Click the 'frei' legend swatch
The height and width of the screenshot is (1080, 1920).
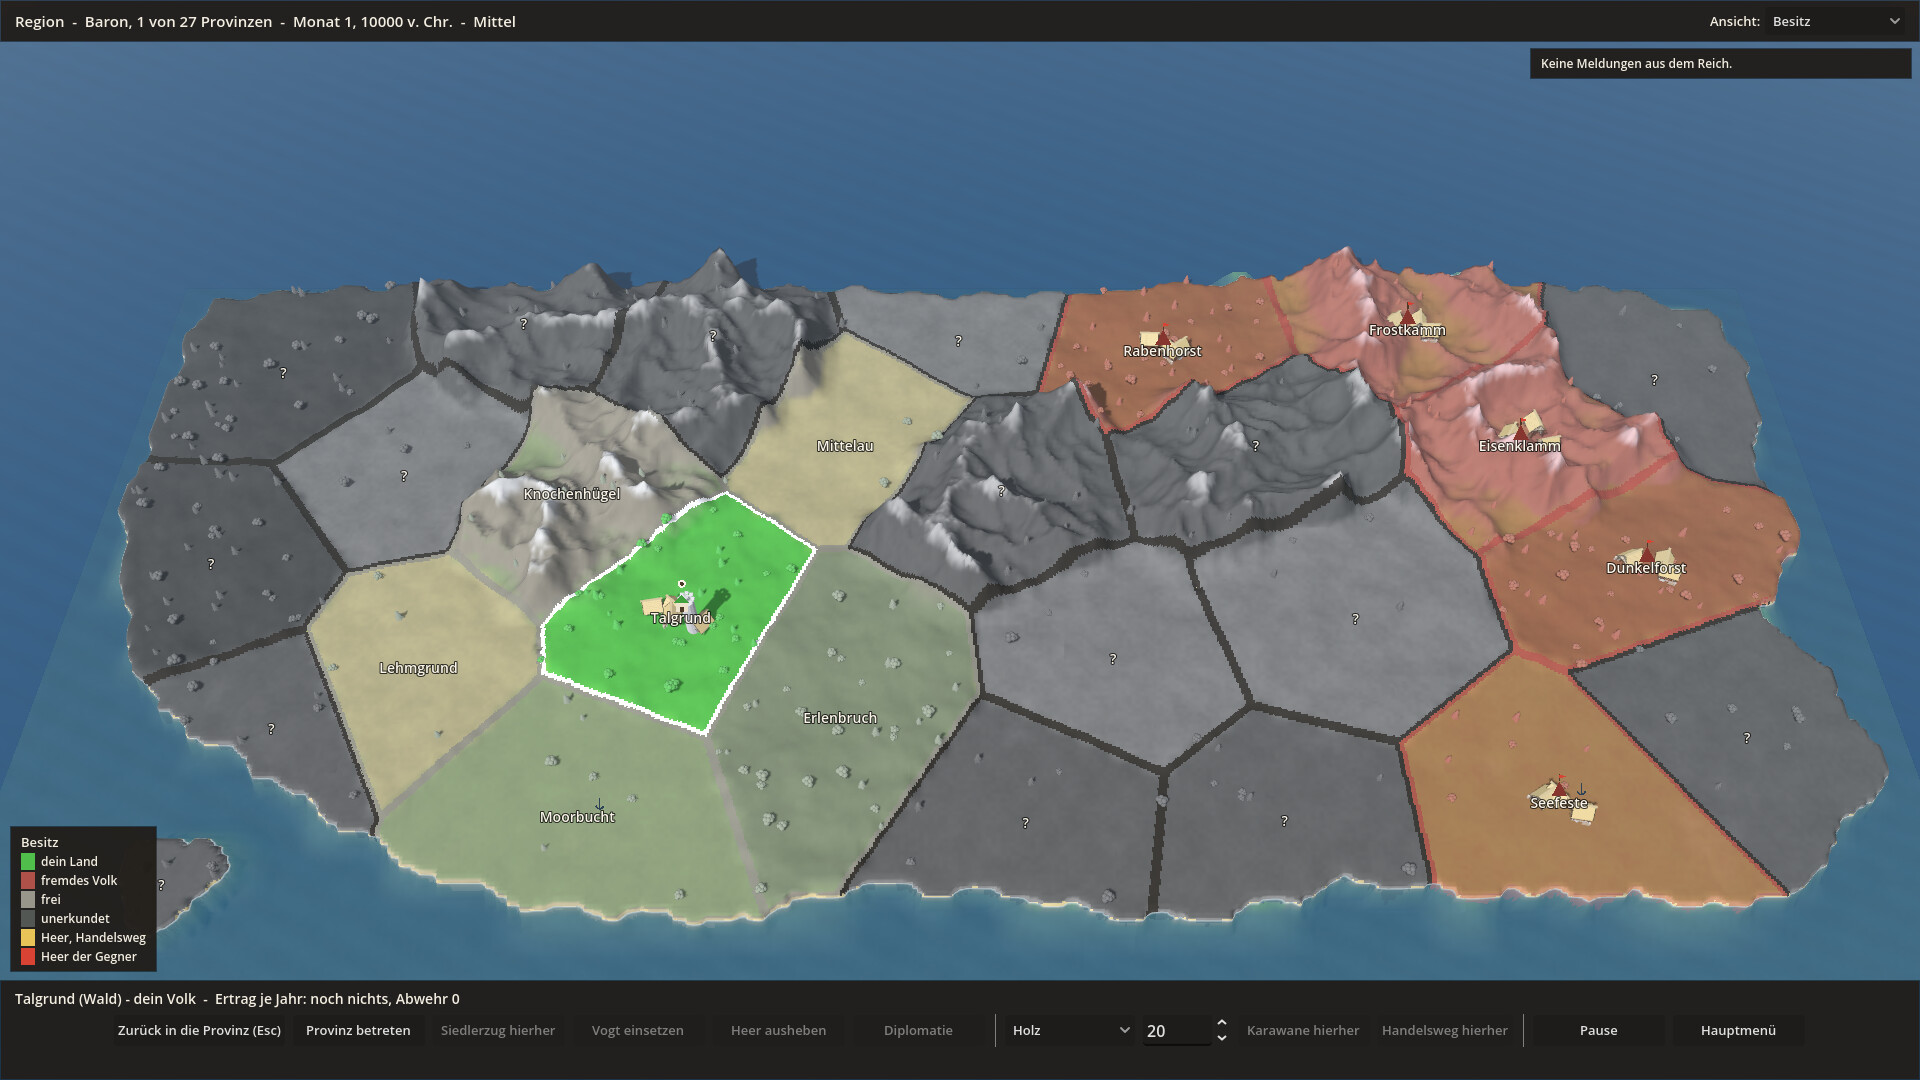[28, 900]
